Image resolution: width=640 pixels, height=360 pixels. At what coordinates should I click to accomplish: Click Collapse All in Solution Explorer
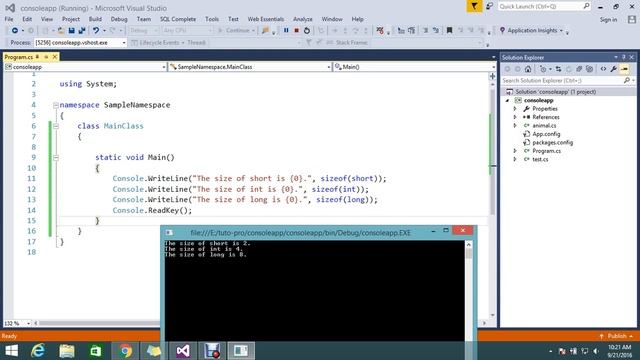pyautogui.click(x=579, y=69)
